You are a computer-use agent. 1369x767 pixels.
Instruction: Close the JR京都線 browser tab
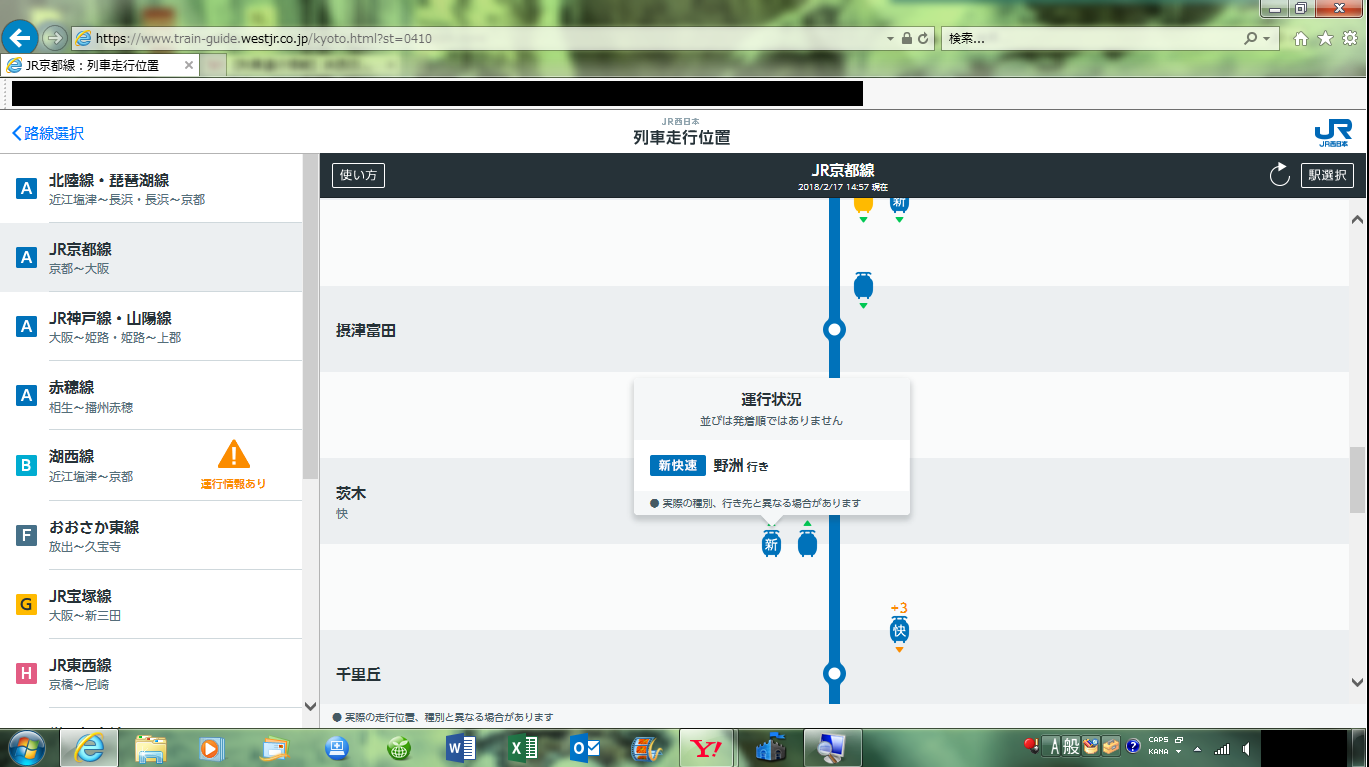(188, 65)
